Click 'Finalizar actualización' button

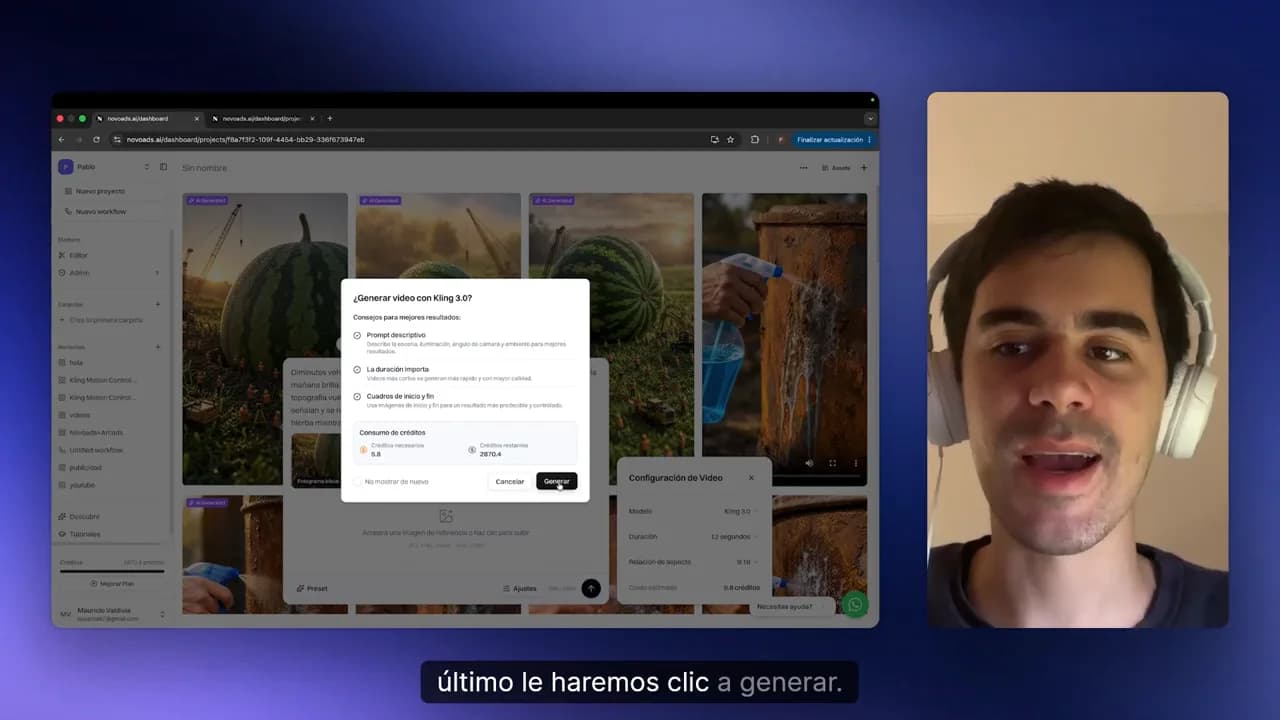point(834,139)
